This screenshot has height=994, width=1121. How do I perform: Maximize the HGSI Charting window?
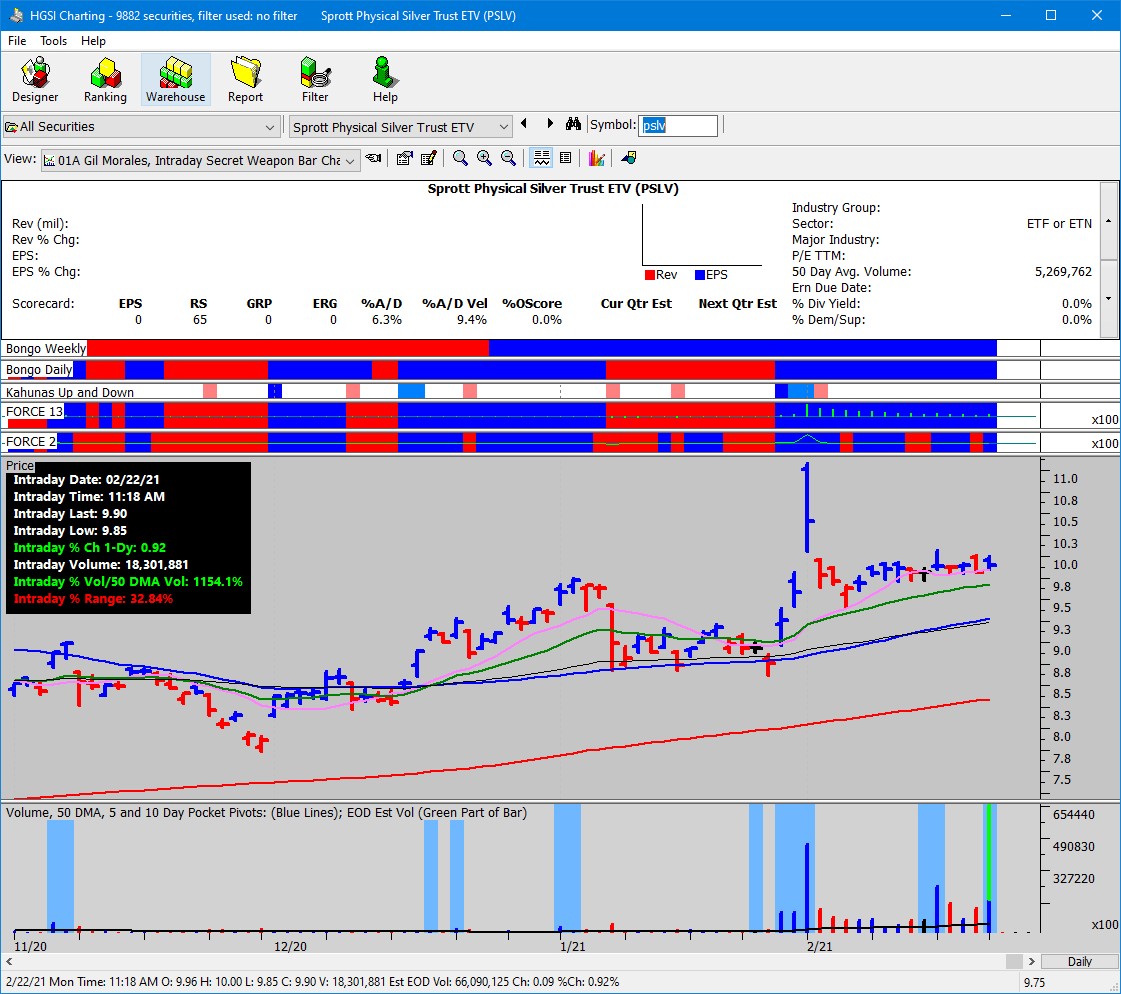pyautogui.click(x=1051, y=15)
